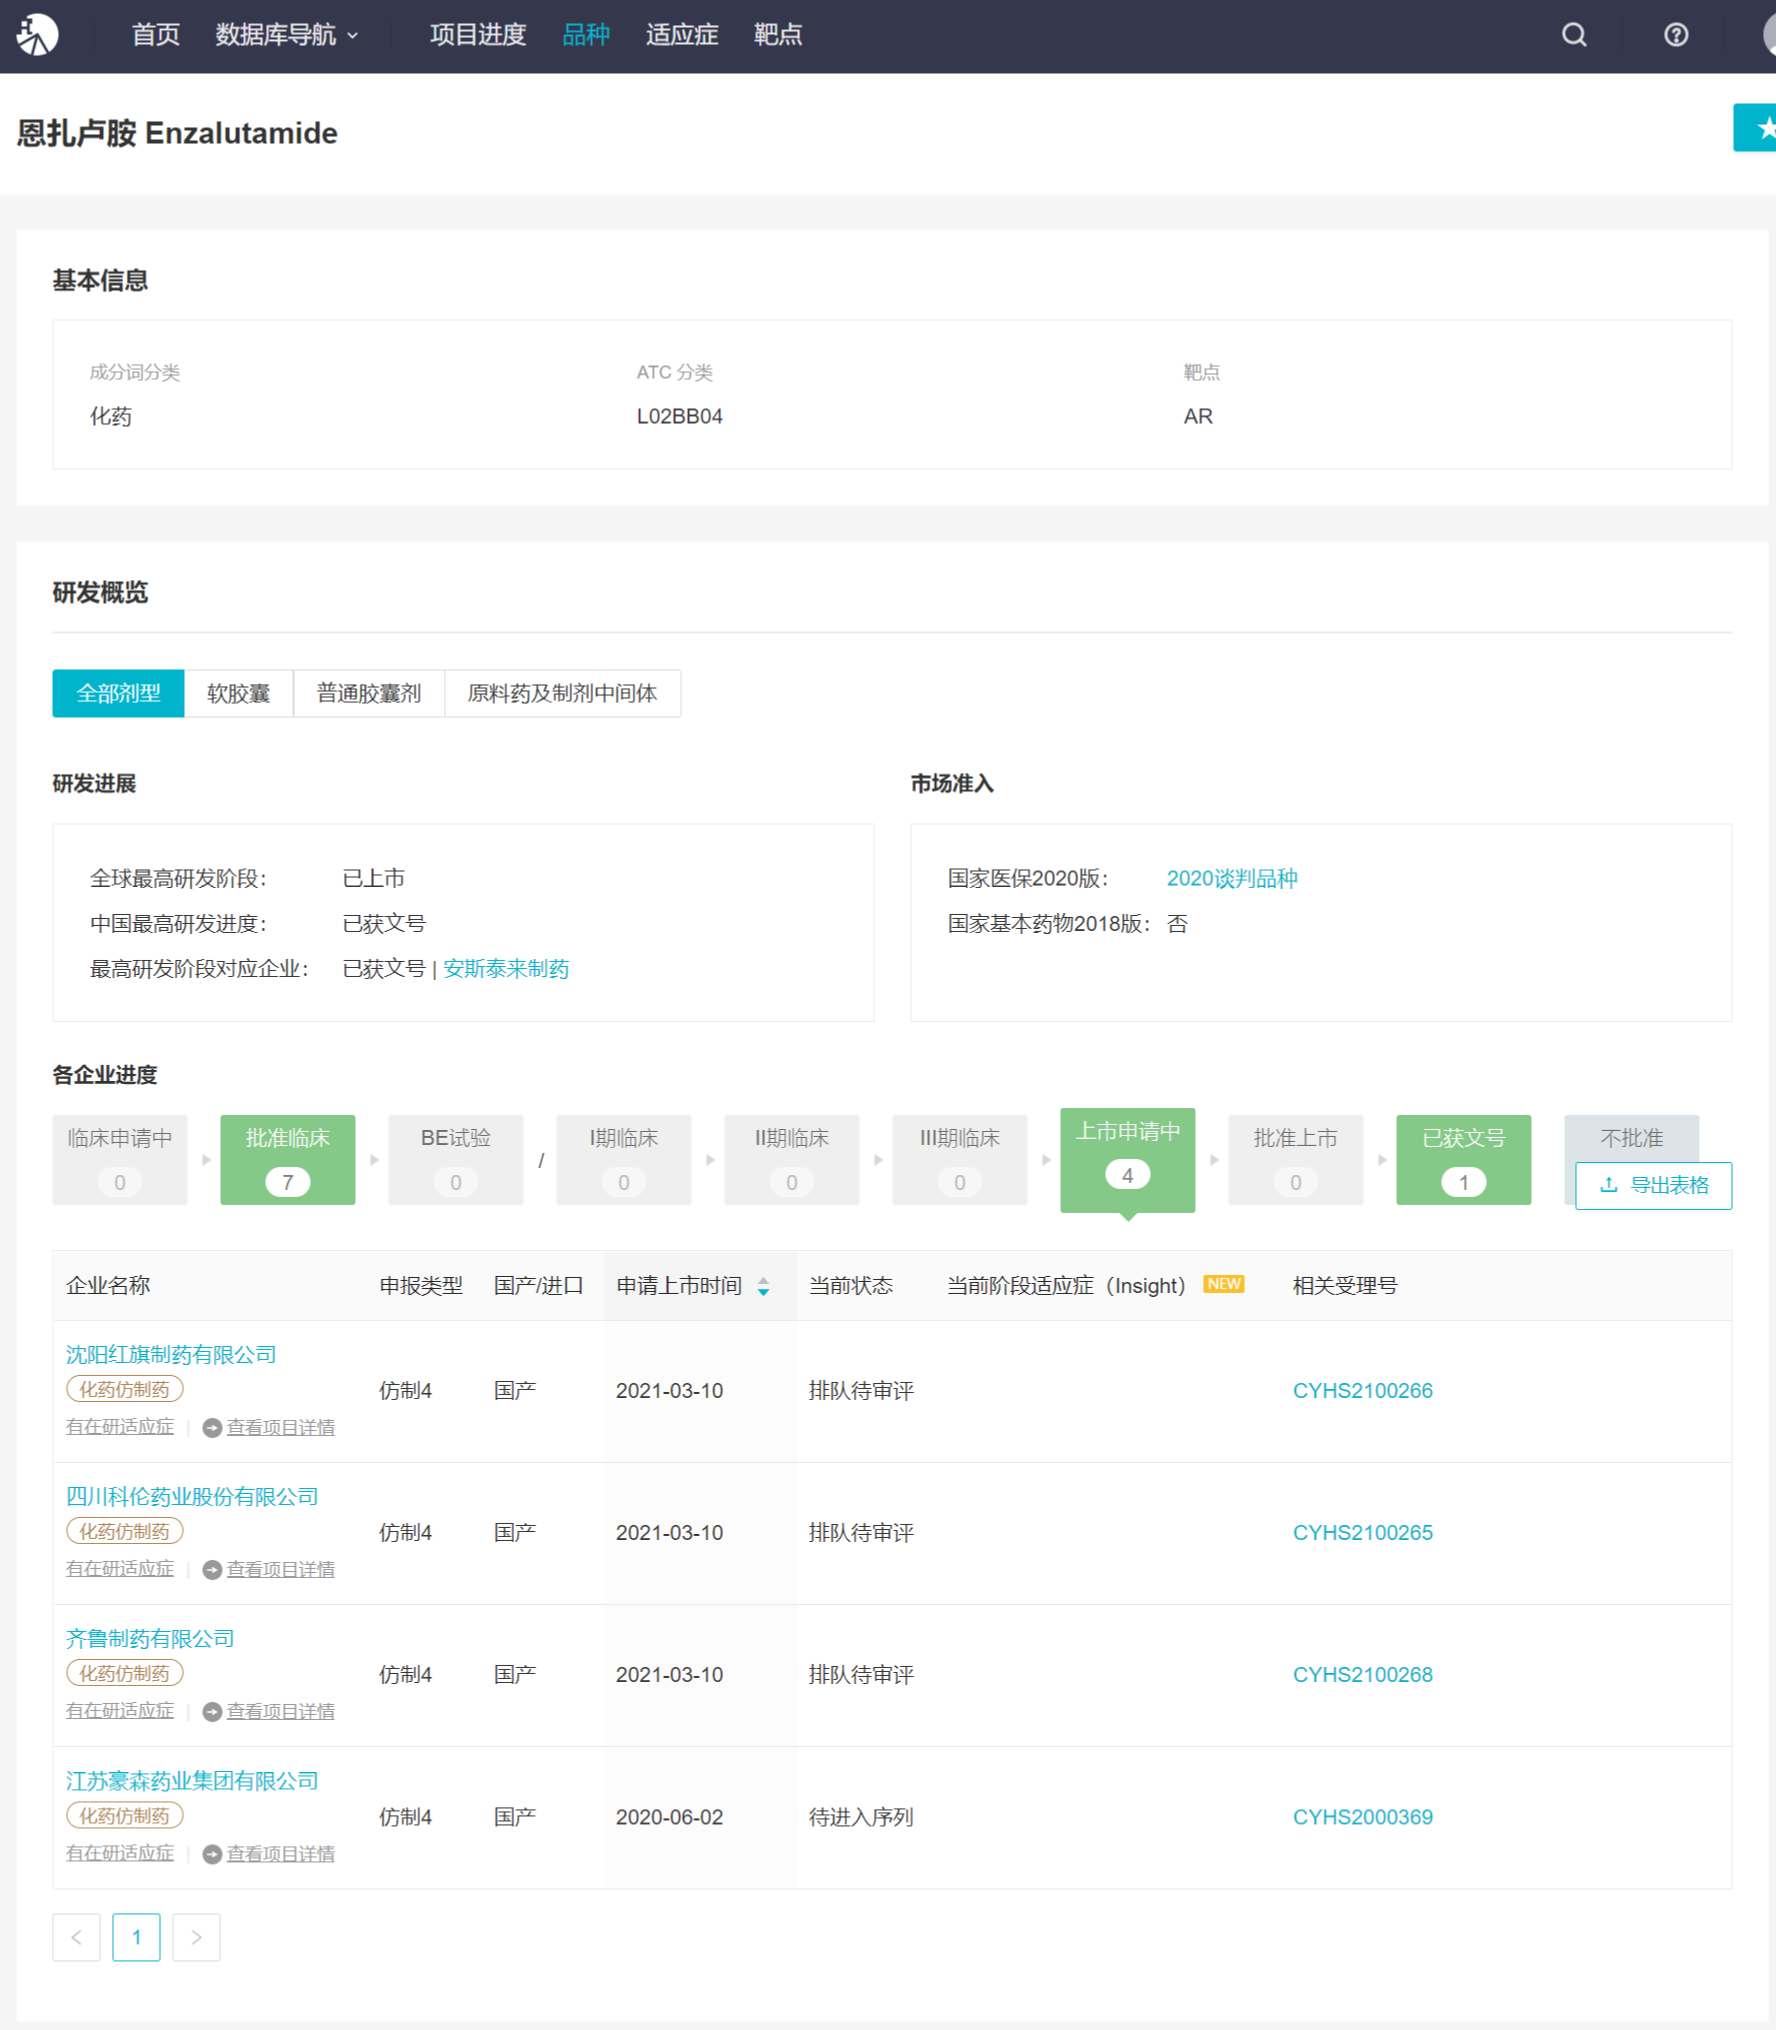Open 品种 navigation item
The width and height of the screenshot is (1776, 2030).
point(586,35)
